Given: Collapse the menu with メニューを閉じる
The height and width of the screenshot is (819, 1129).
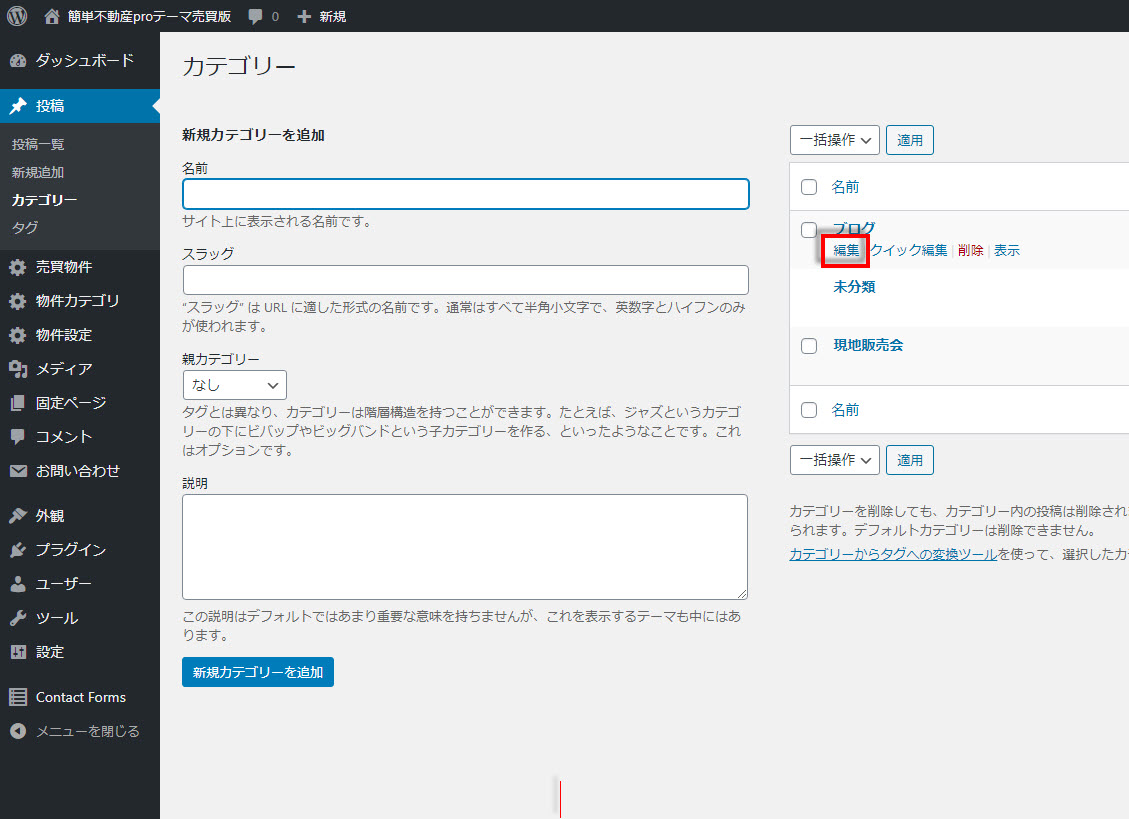Looking at the screenshot, I should [x=87, y=731].
